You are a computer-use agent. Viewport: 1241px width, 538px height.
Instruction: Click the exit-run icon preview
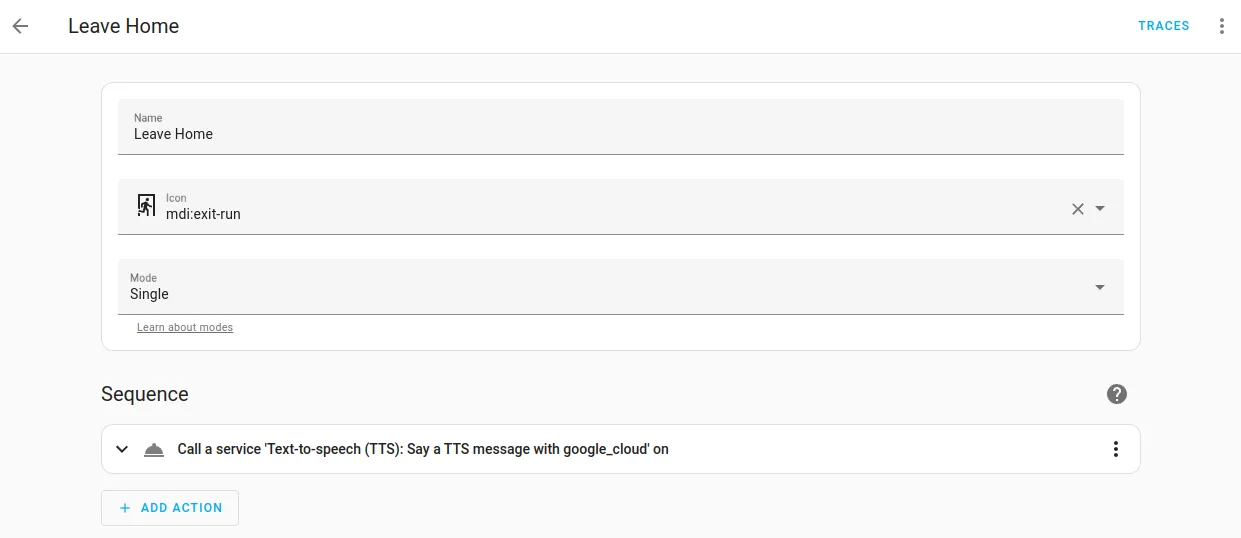(x=146, y=206)
